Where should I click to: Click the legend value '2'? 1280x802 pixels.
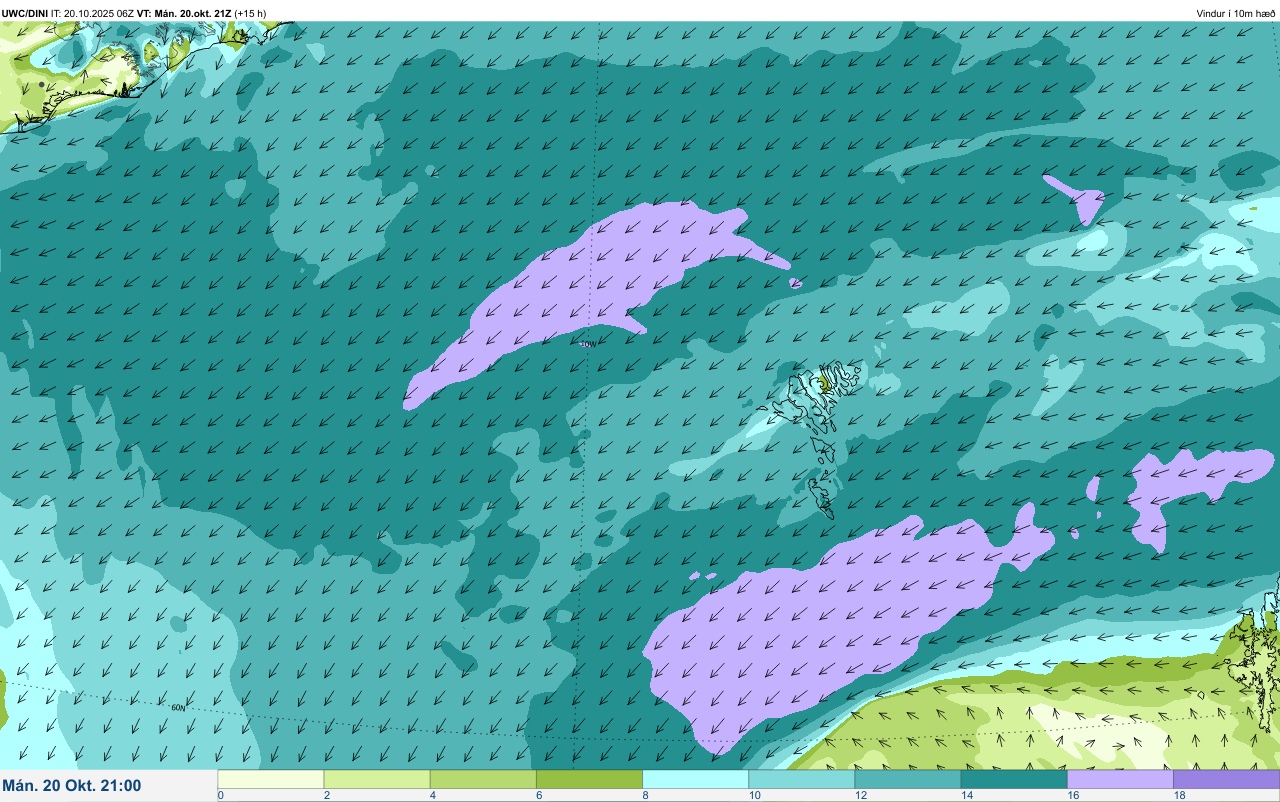point(326,795)
